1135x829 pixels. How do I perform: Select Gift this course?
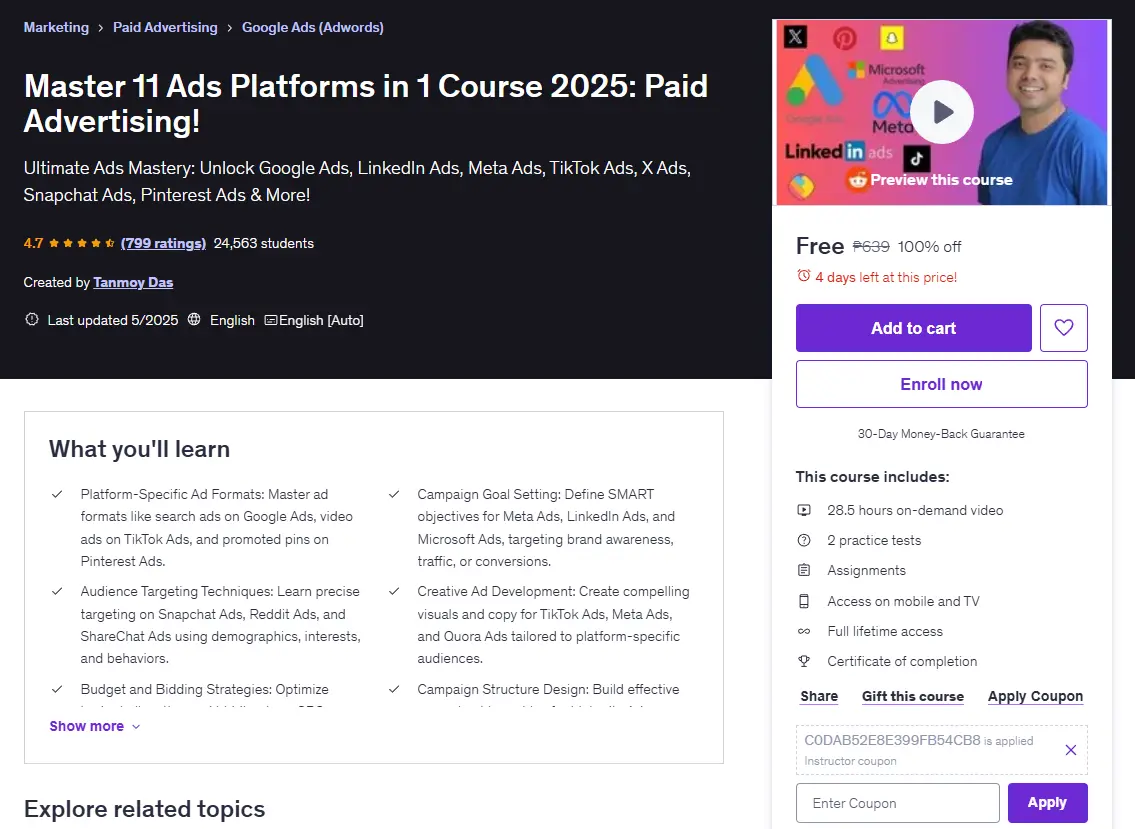tap(913, 697)
